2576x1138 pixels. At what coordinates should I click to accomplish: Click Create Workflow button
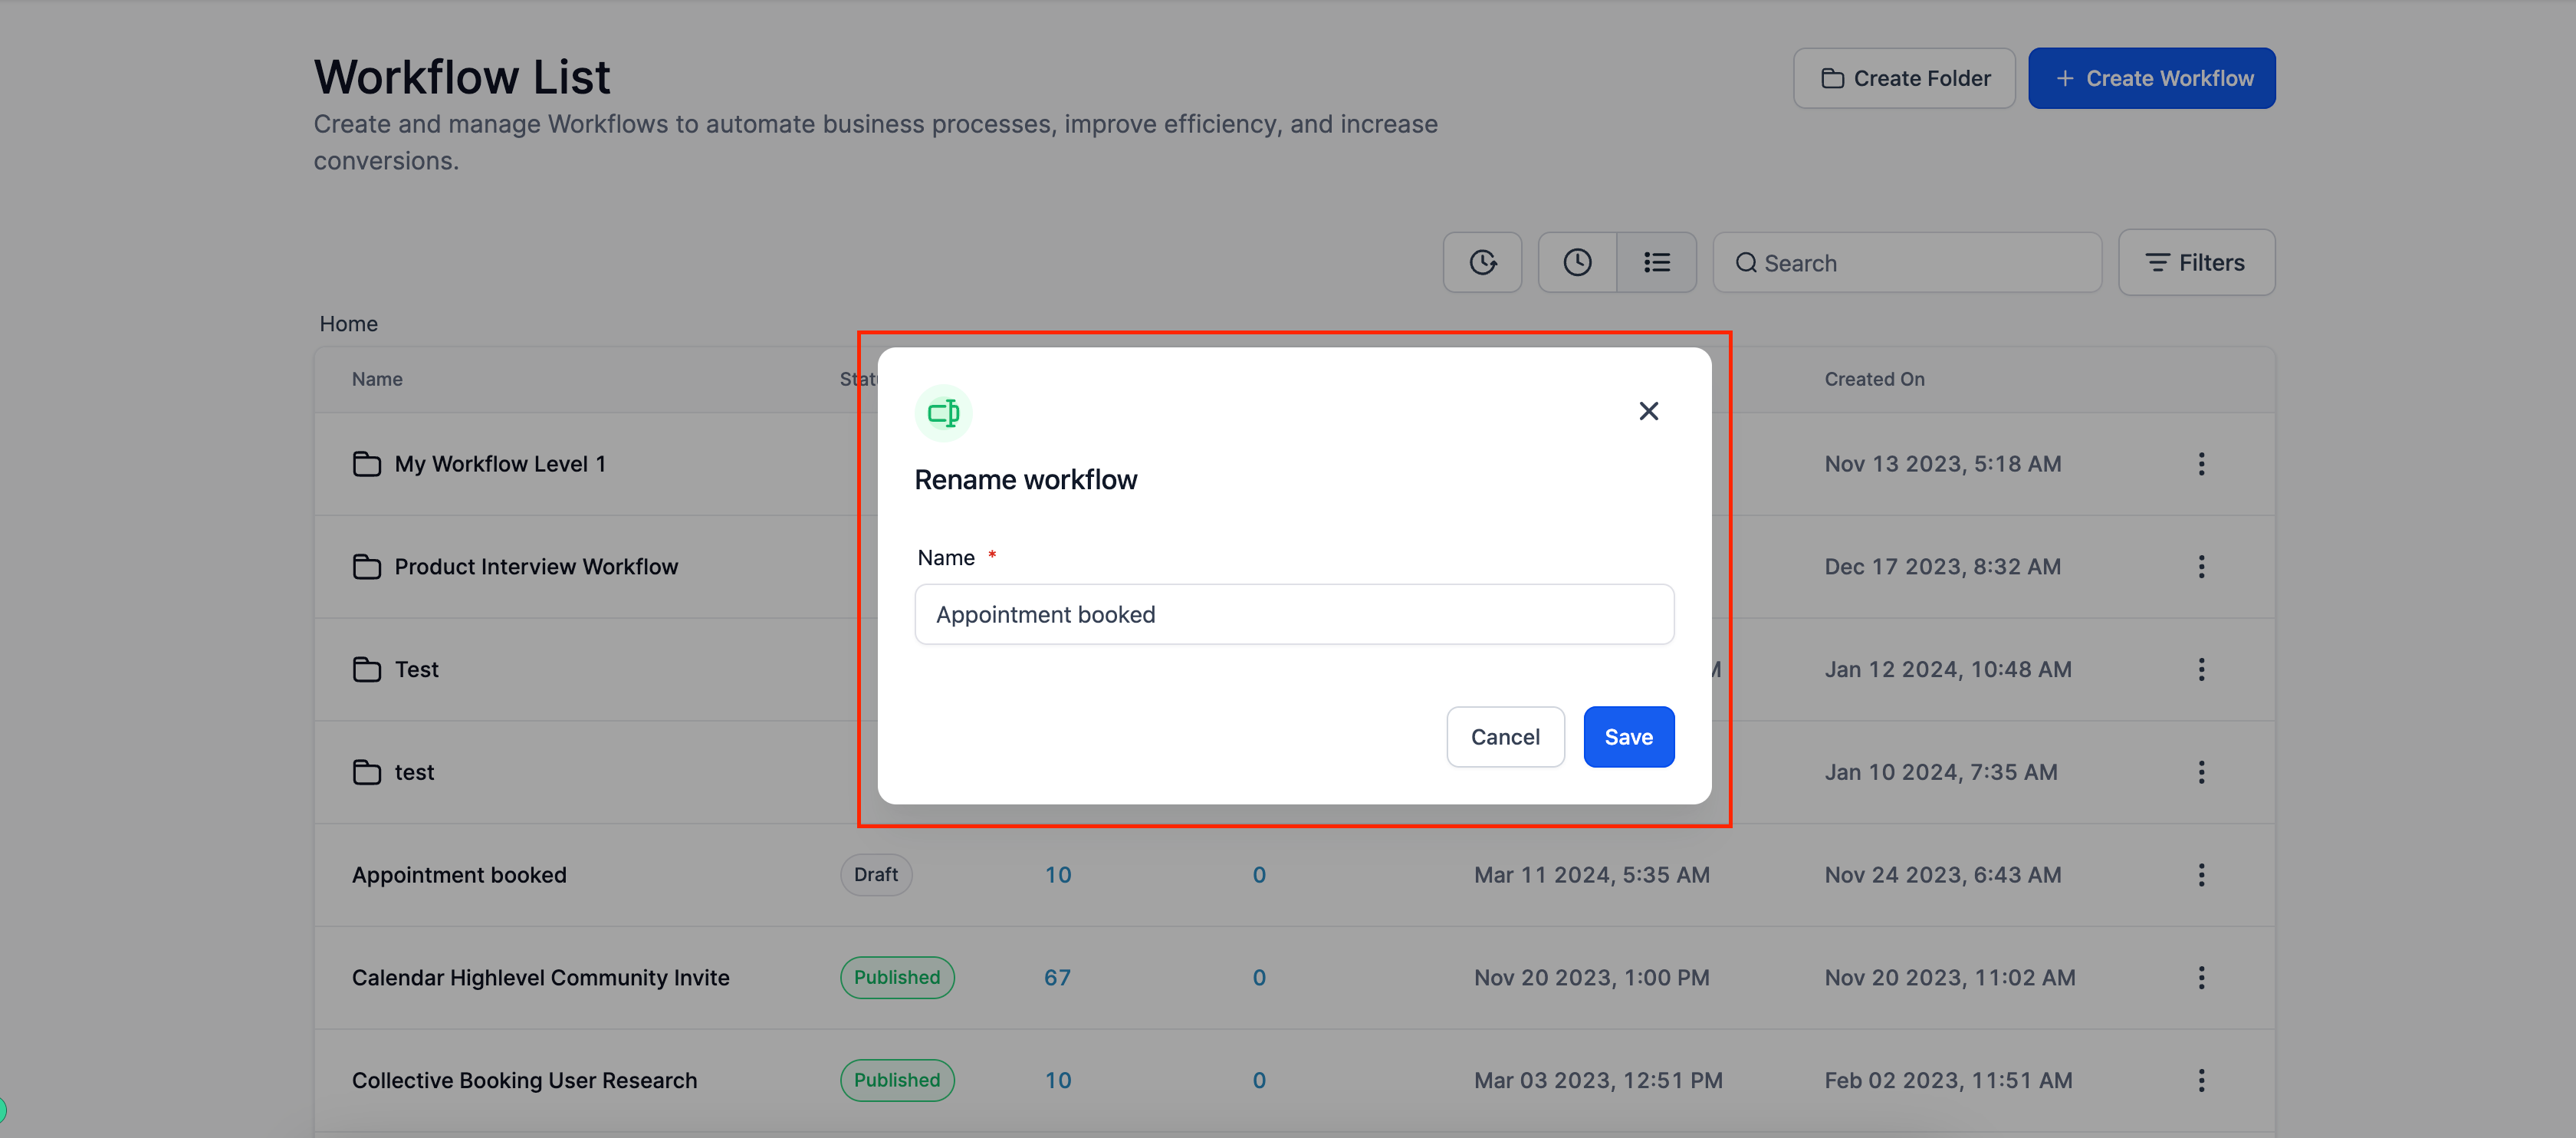click(x=2151, y=78)
